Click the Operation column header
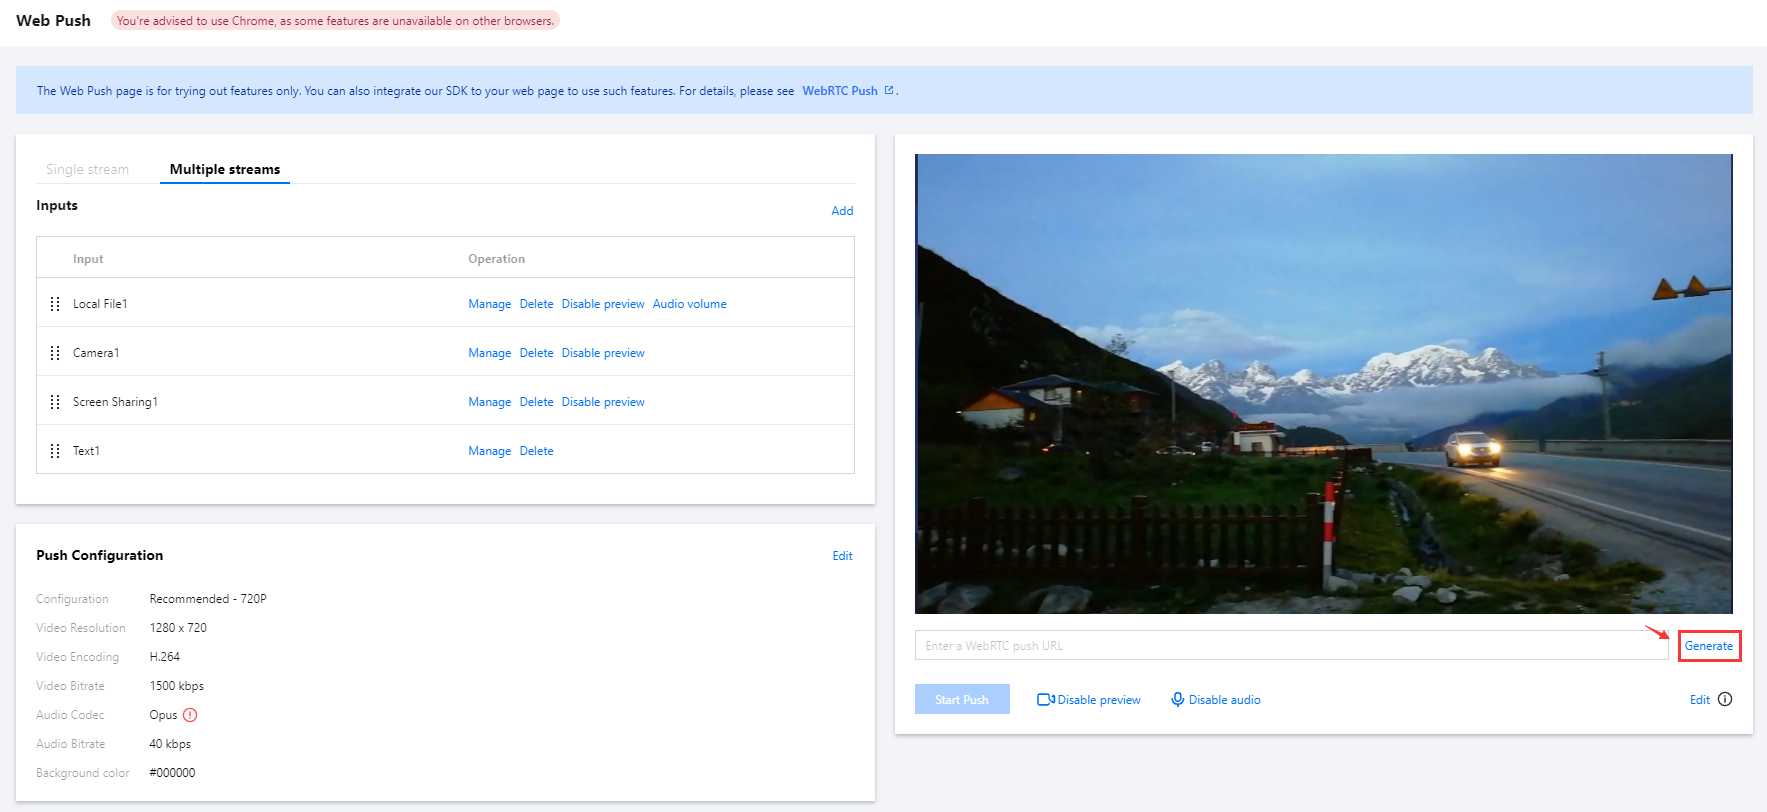This screenshot has height=812, width=1767. pyautogui.click(x=496, y=259)
